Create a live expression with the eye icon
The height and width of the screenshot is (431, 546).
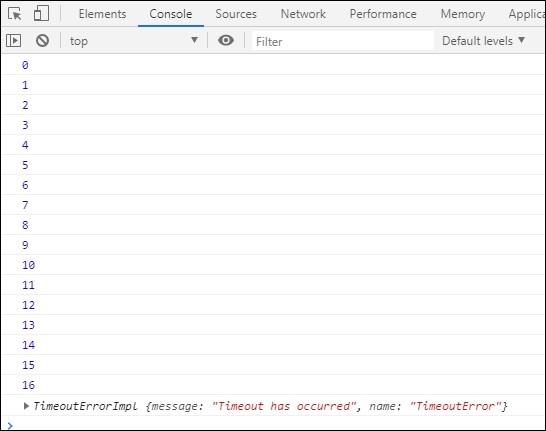226,40
